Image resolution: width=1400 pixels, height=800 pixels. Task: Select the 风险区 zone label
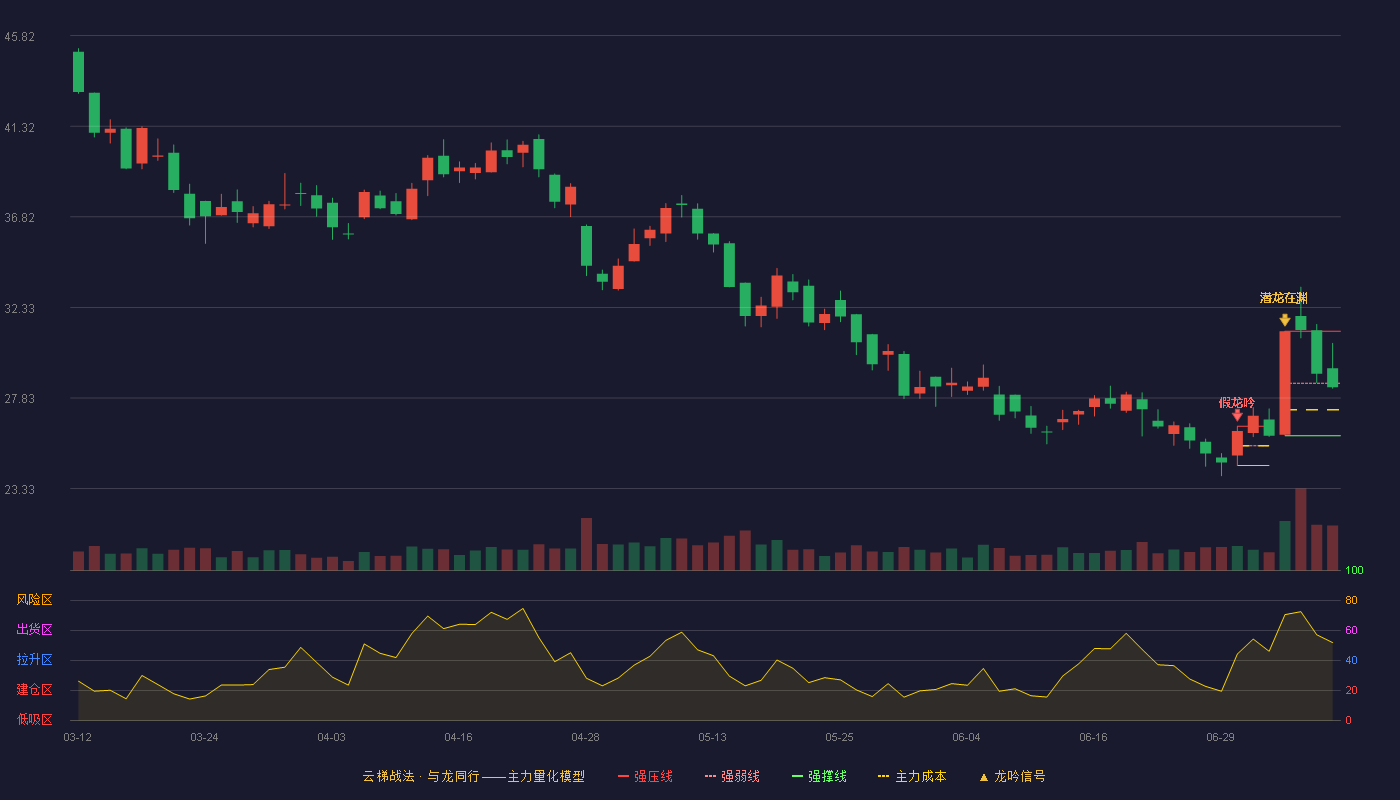click(x=35, y=600)
